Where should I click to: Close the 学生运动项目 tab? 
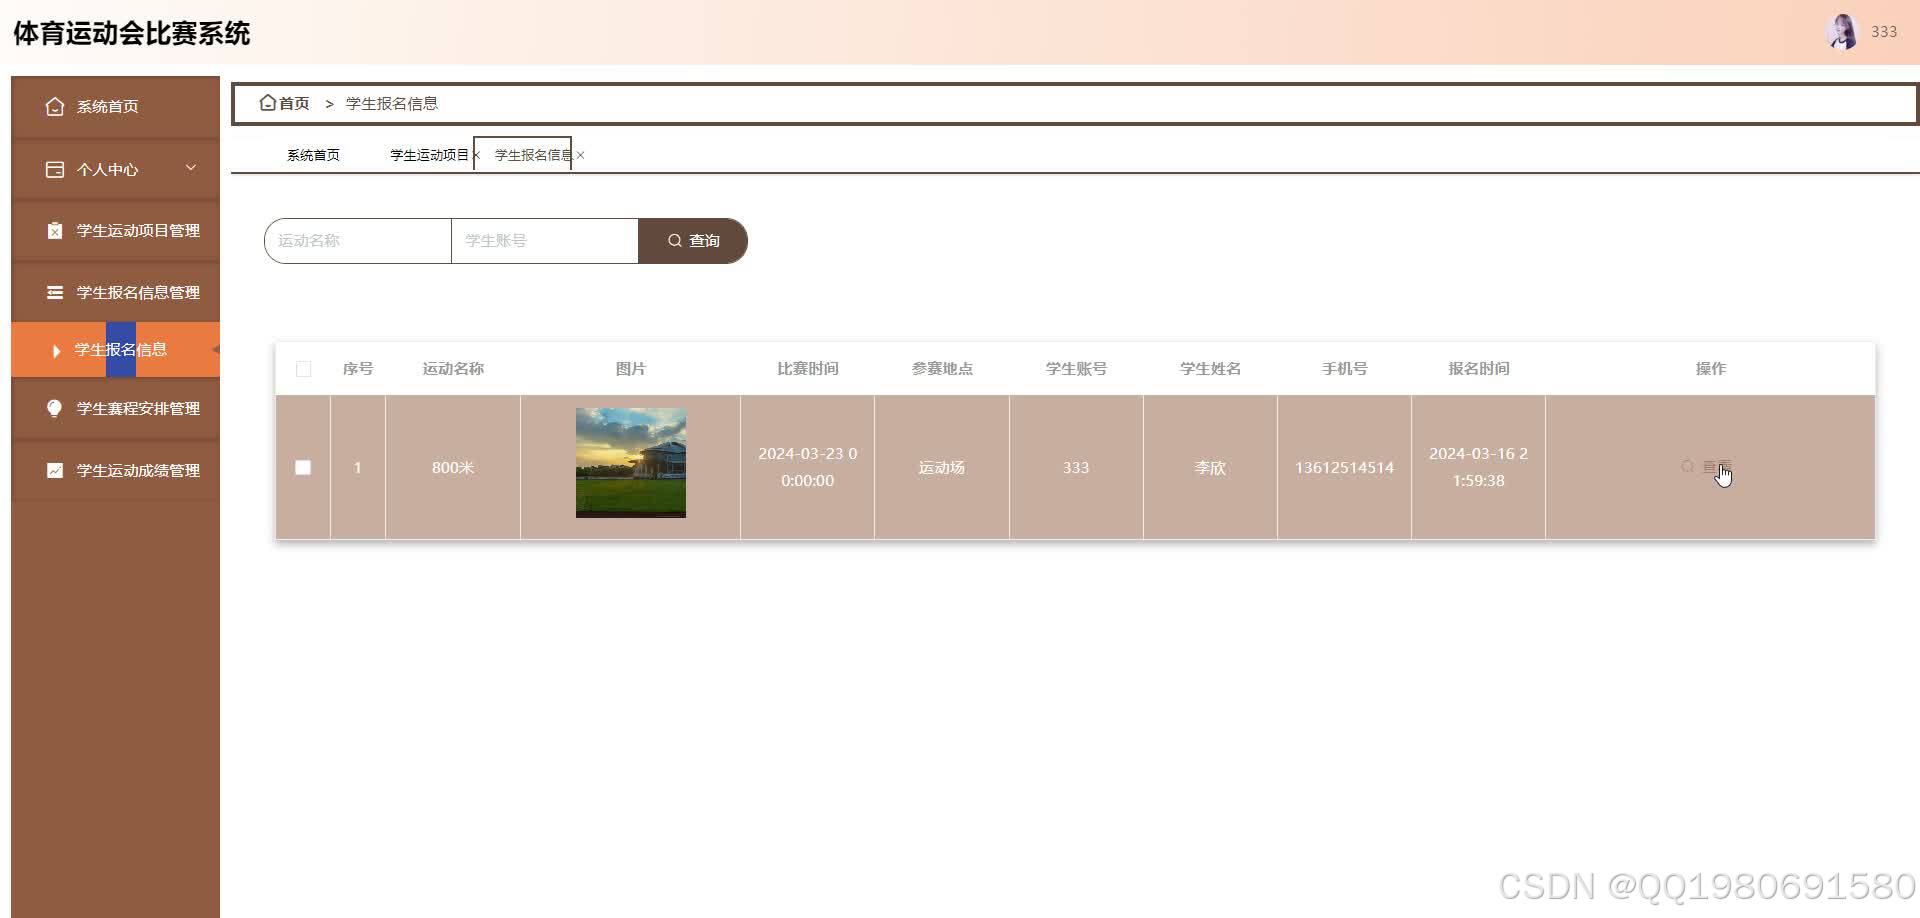pos(477,155)
